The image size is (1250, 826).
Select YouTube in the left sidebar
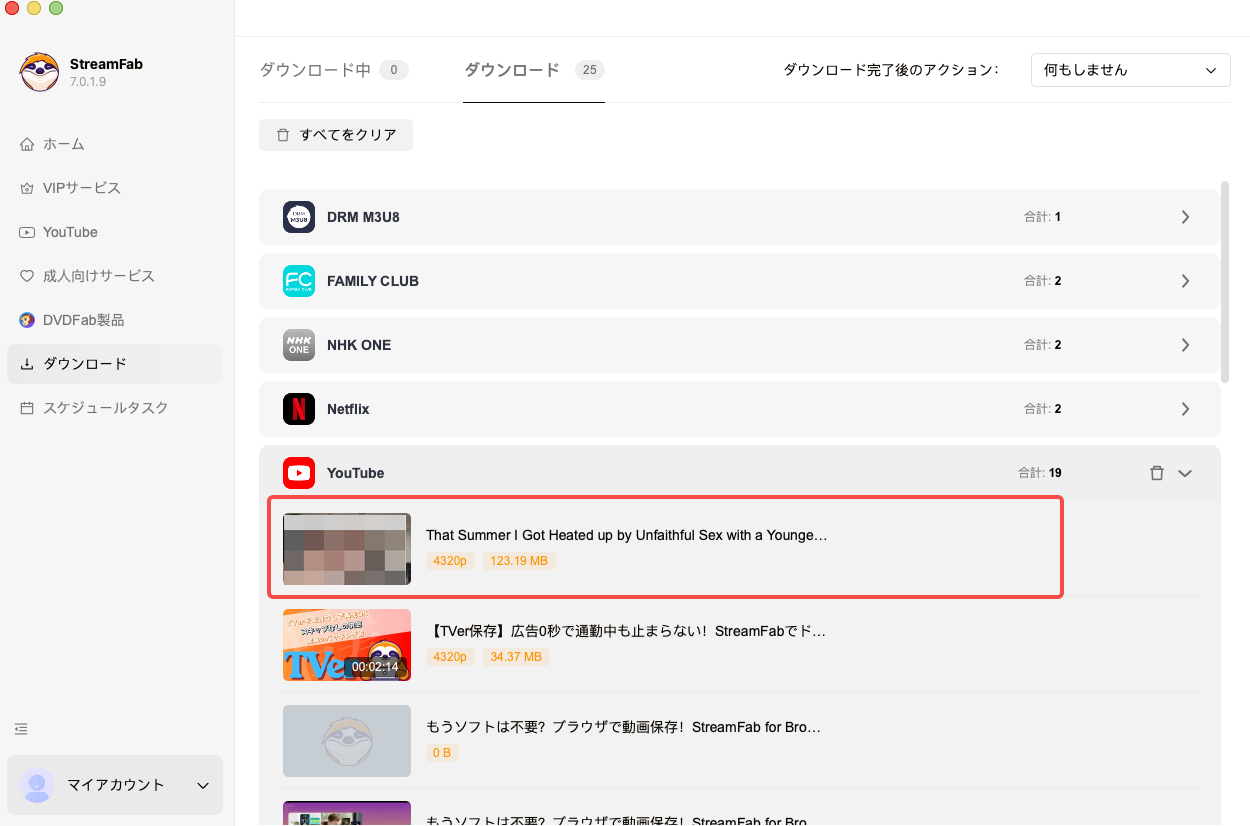pyautogui.click(x=115, y=232)
